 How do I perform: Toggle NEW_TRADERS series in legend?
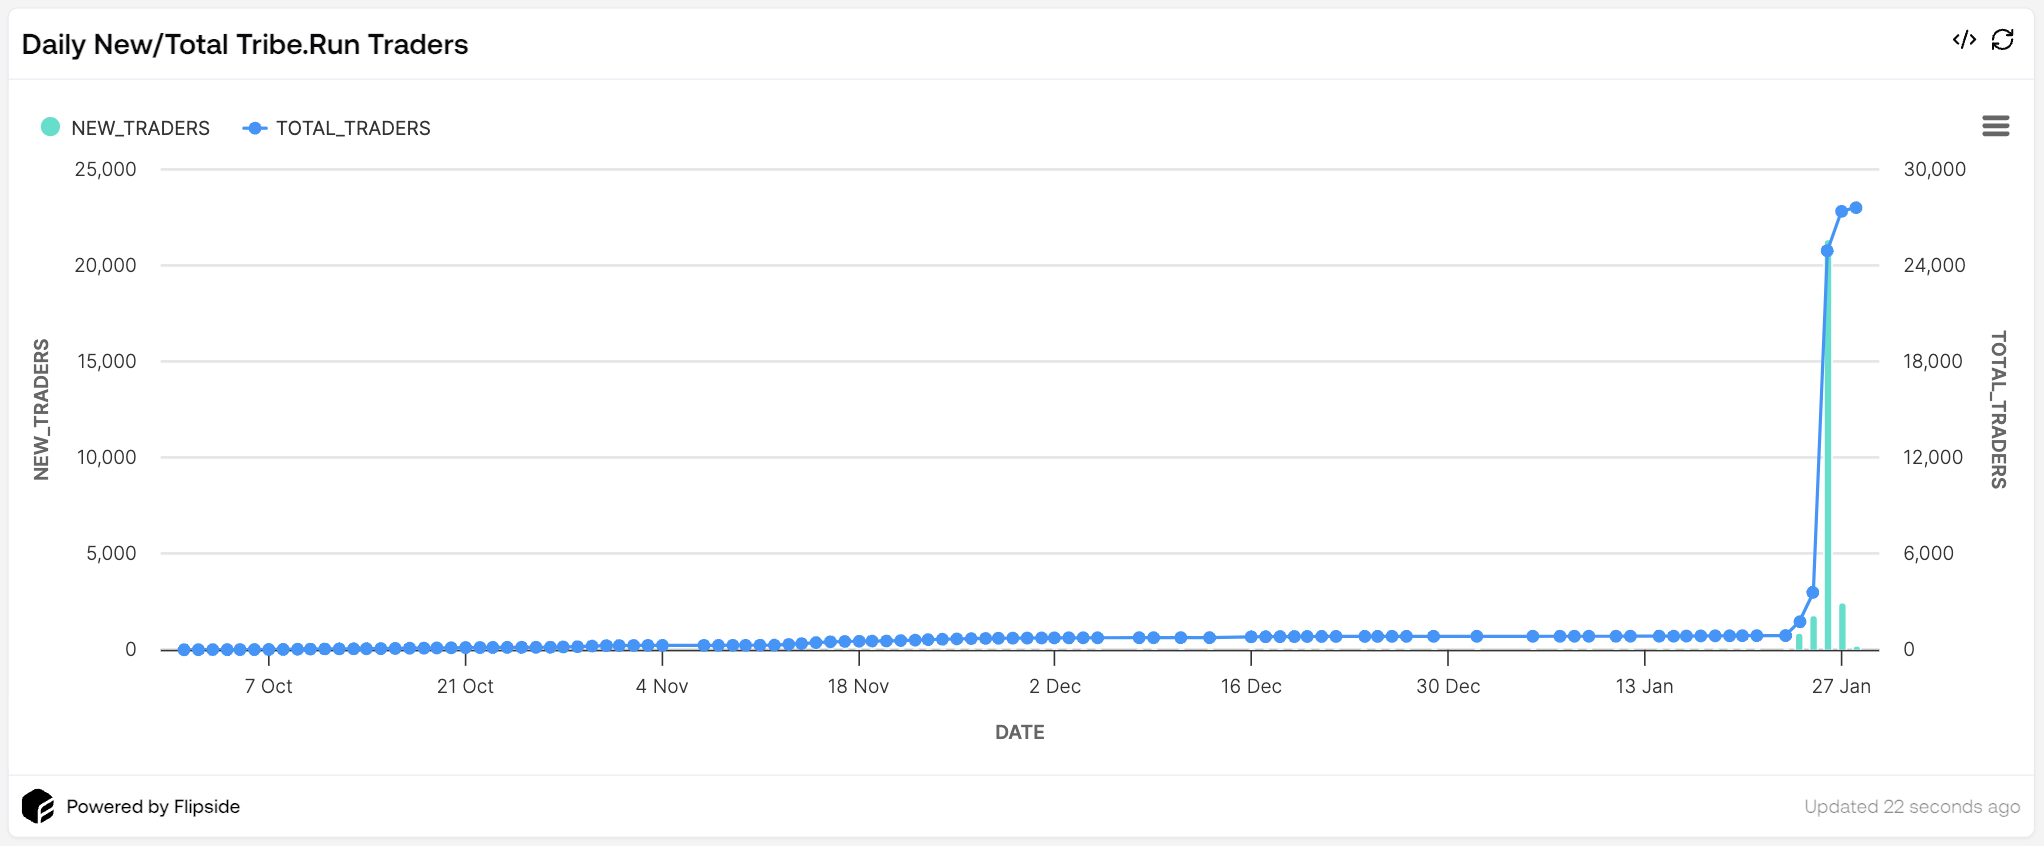point(140,128)
